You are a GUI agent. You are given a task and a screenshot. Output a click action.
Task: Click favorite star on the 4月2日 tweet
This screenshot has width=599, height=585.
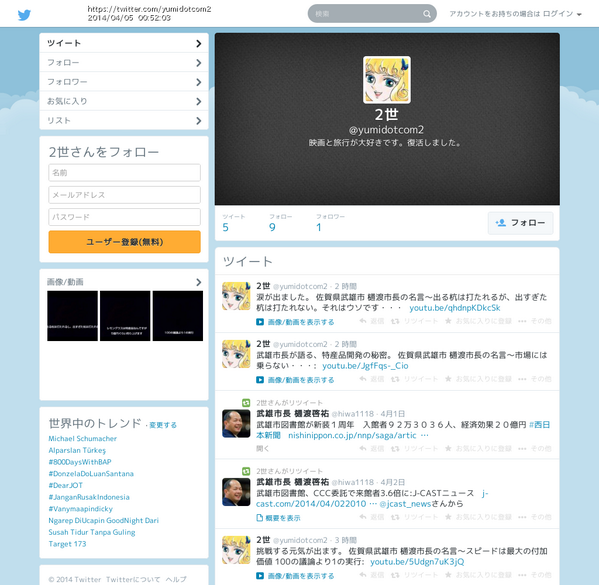click(x=448, y=517)
